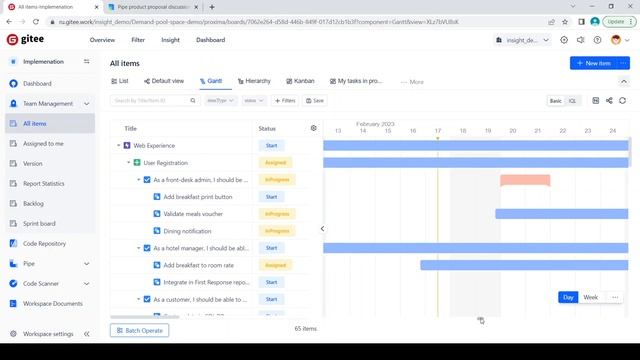
Task: Collapse the table panel with left arrow handle
Action: (322, 229)
